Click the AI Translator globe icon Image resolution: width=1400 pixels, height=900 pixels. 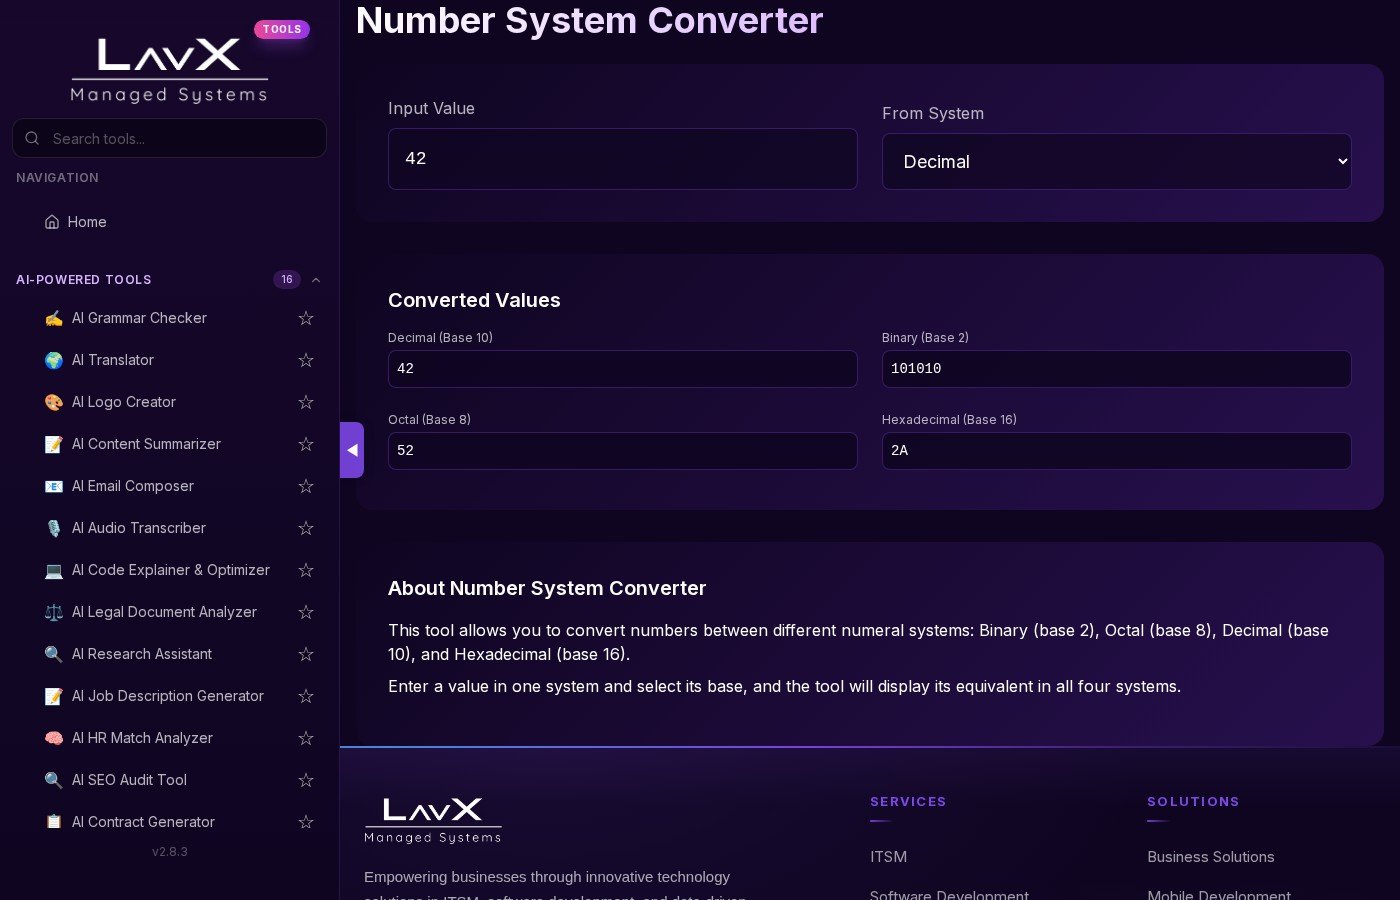click(x=54, y=360)
